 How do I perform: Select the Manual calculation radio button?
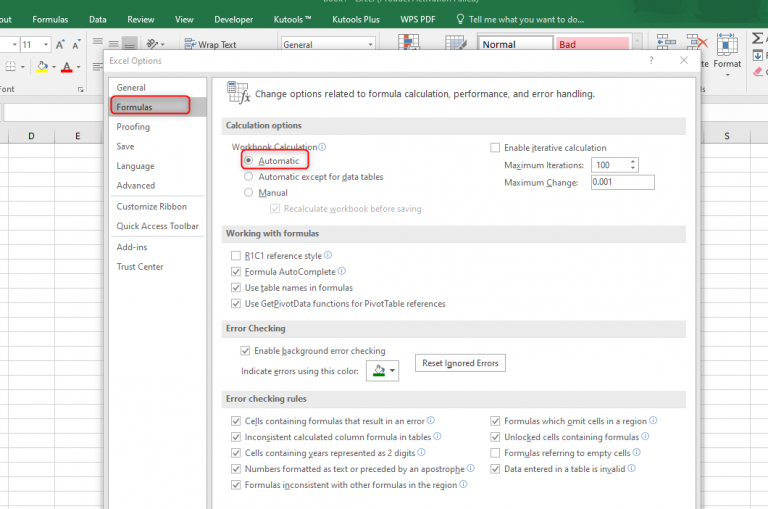pos(248,193)
